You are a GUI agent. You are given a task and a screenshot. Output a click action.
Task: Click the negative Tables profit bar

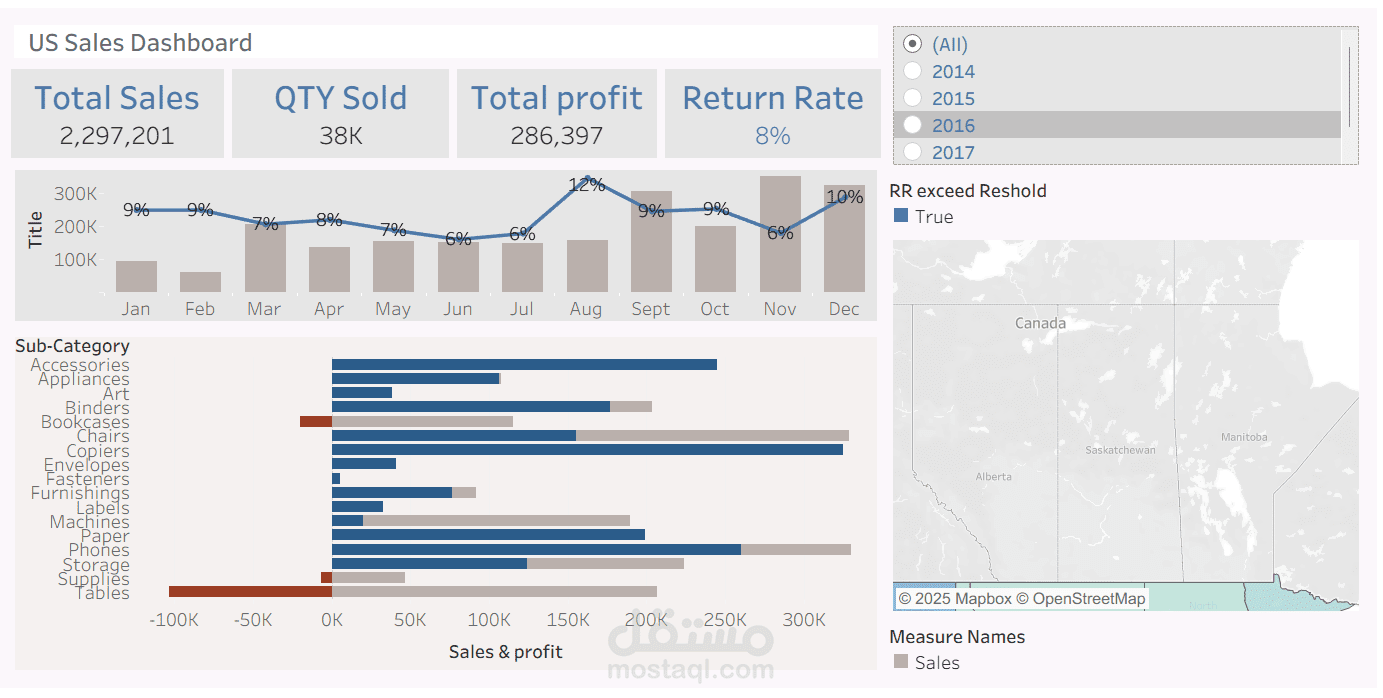point(250,591)
